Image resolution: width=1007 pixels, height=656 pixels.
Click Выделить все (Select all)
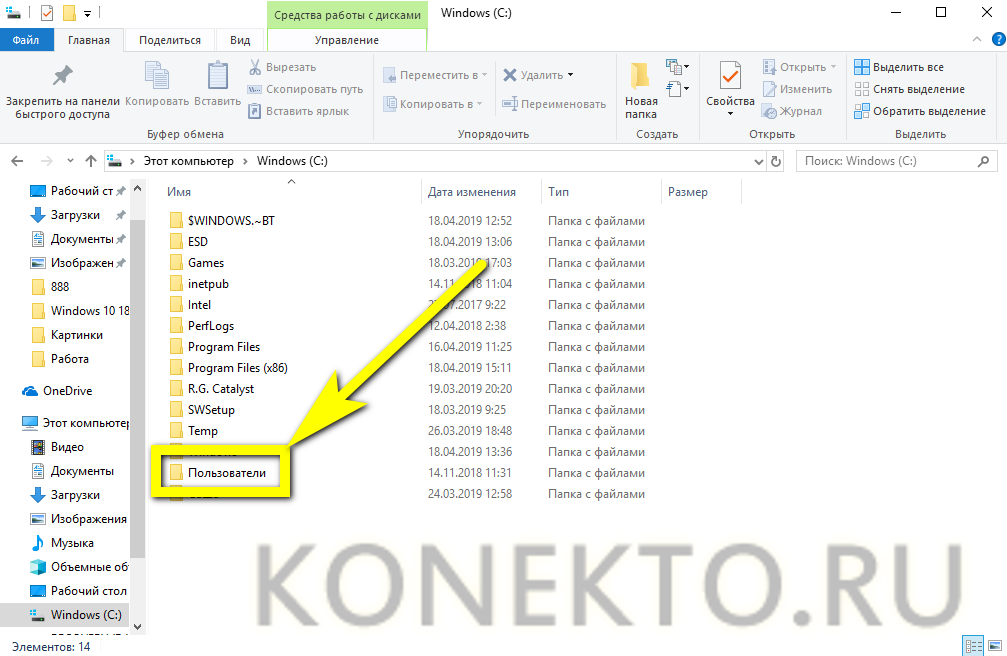coord(899,67)
